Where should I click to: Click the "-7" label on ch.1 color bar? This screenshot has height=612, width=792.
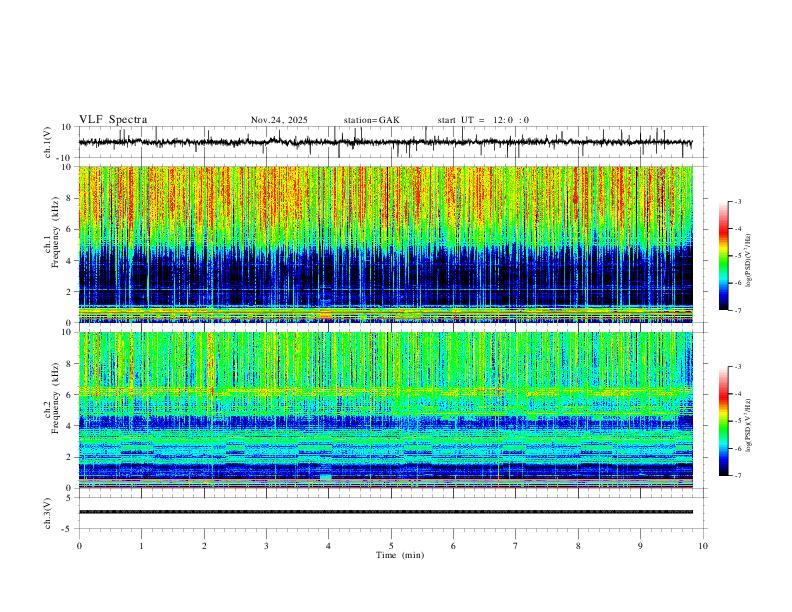[x=737, y=310]
